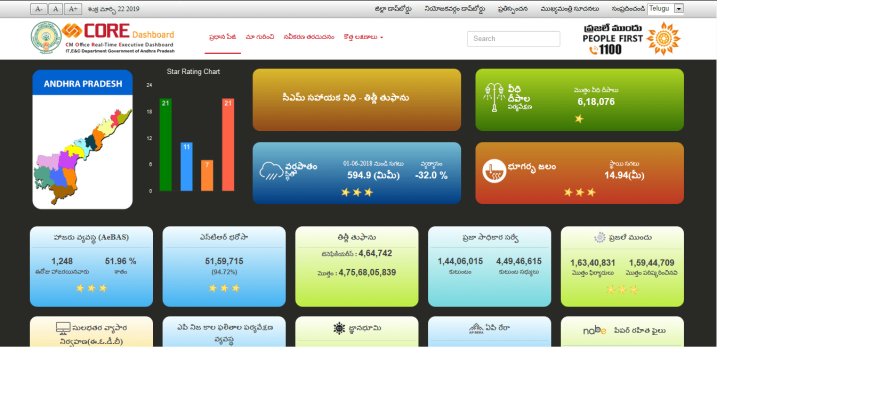
Task: Click the CORE Dashboard logo
Action: pos(119,38)
